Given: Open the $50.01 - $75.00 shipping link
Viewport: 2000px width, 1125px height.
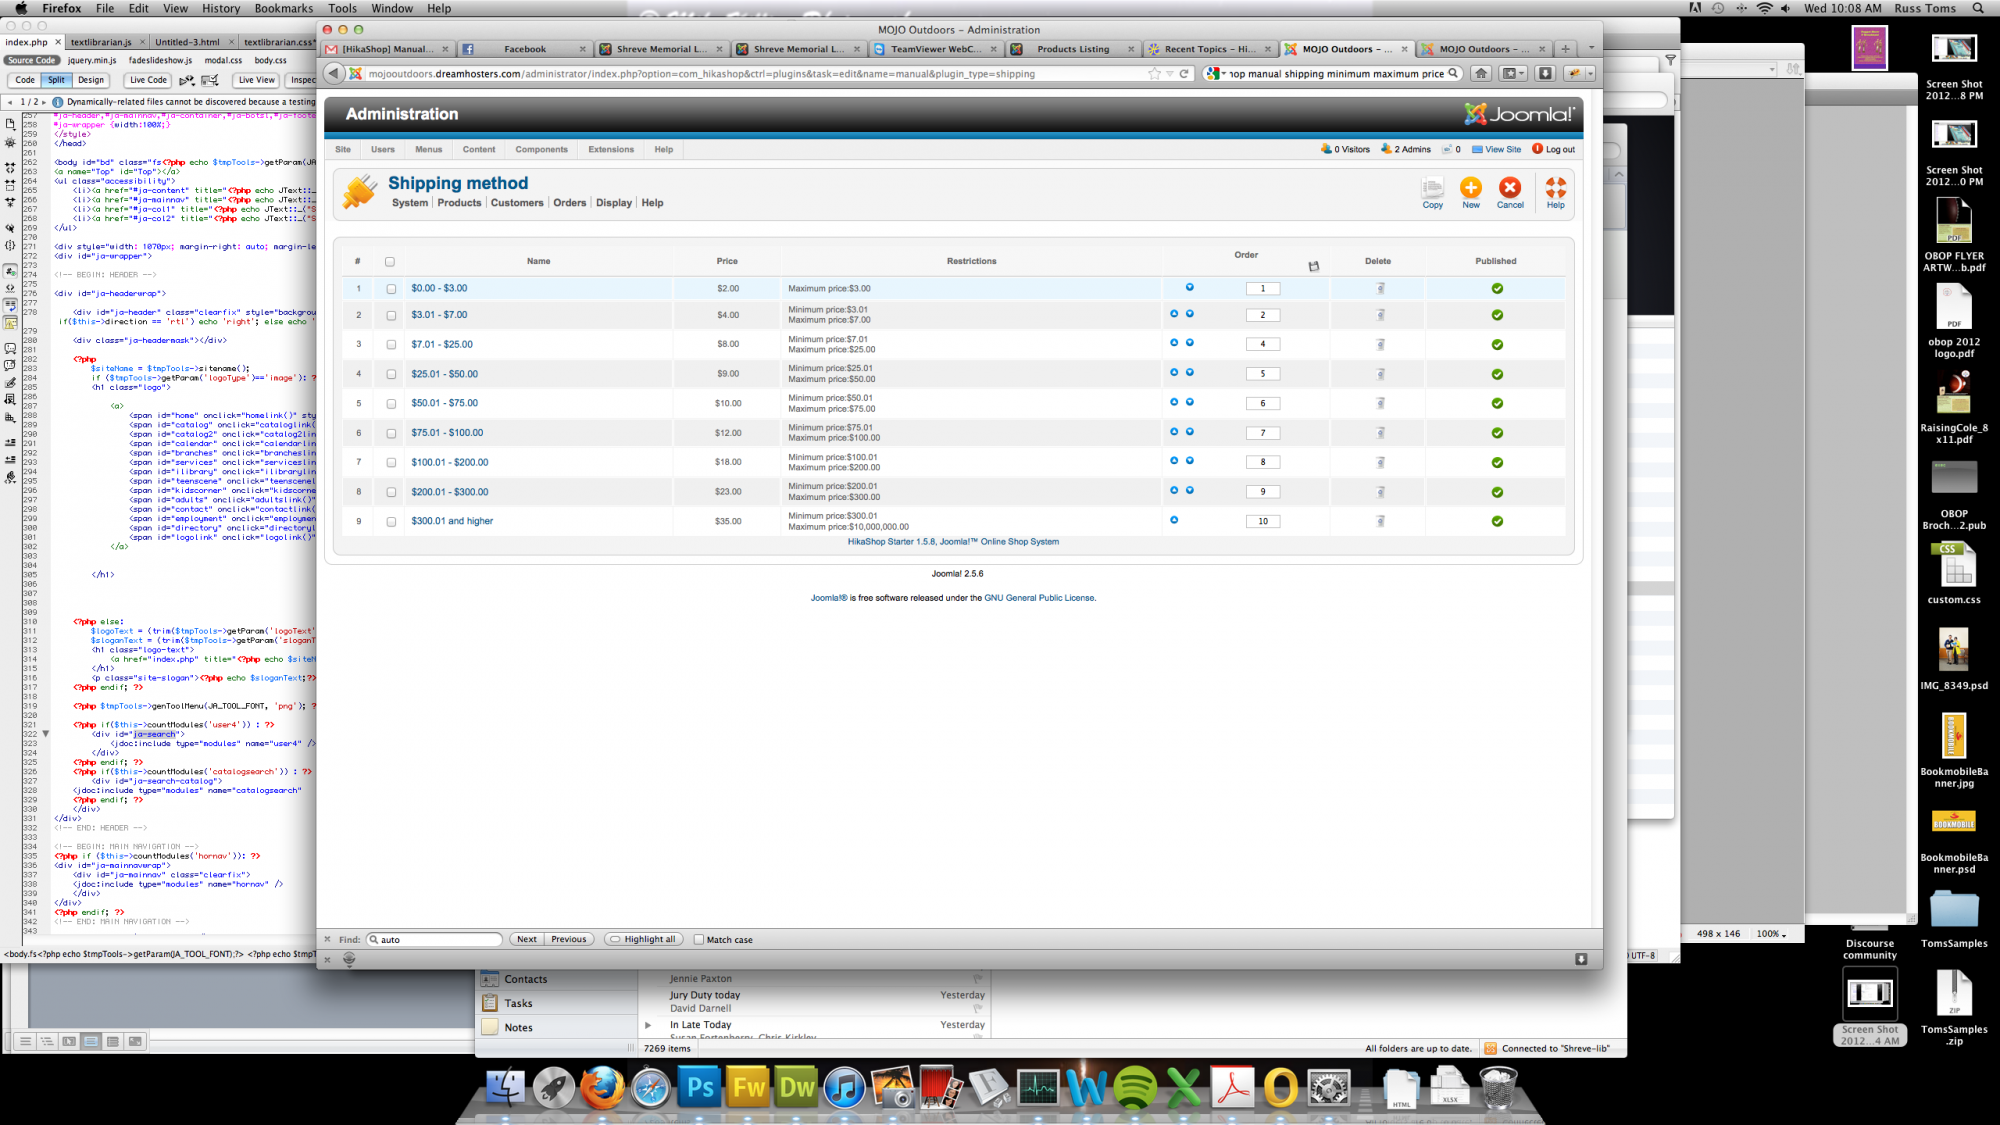Looking at the screenshot, I should tap(444, 404).
